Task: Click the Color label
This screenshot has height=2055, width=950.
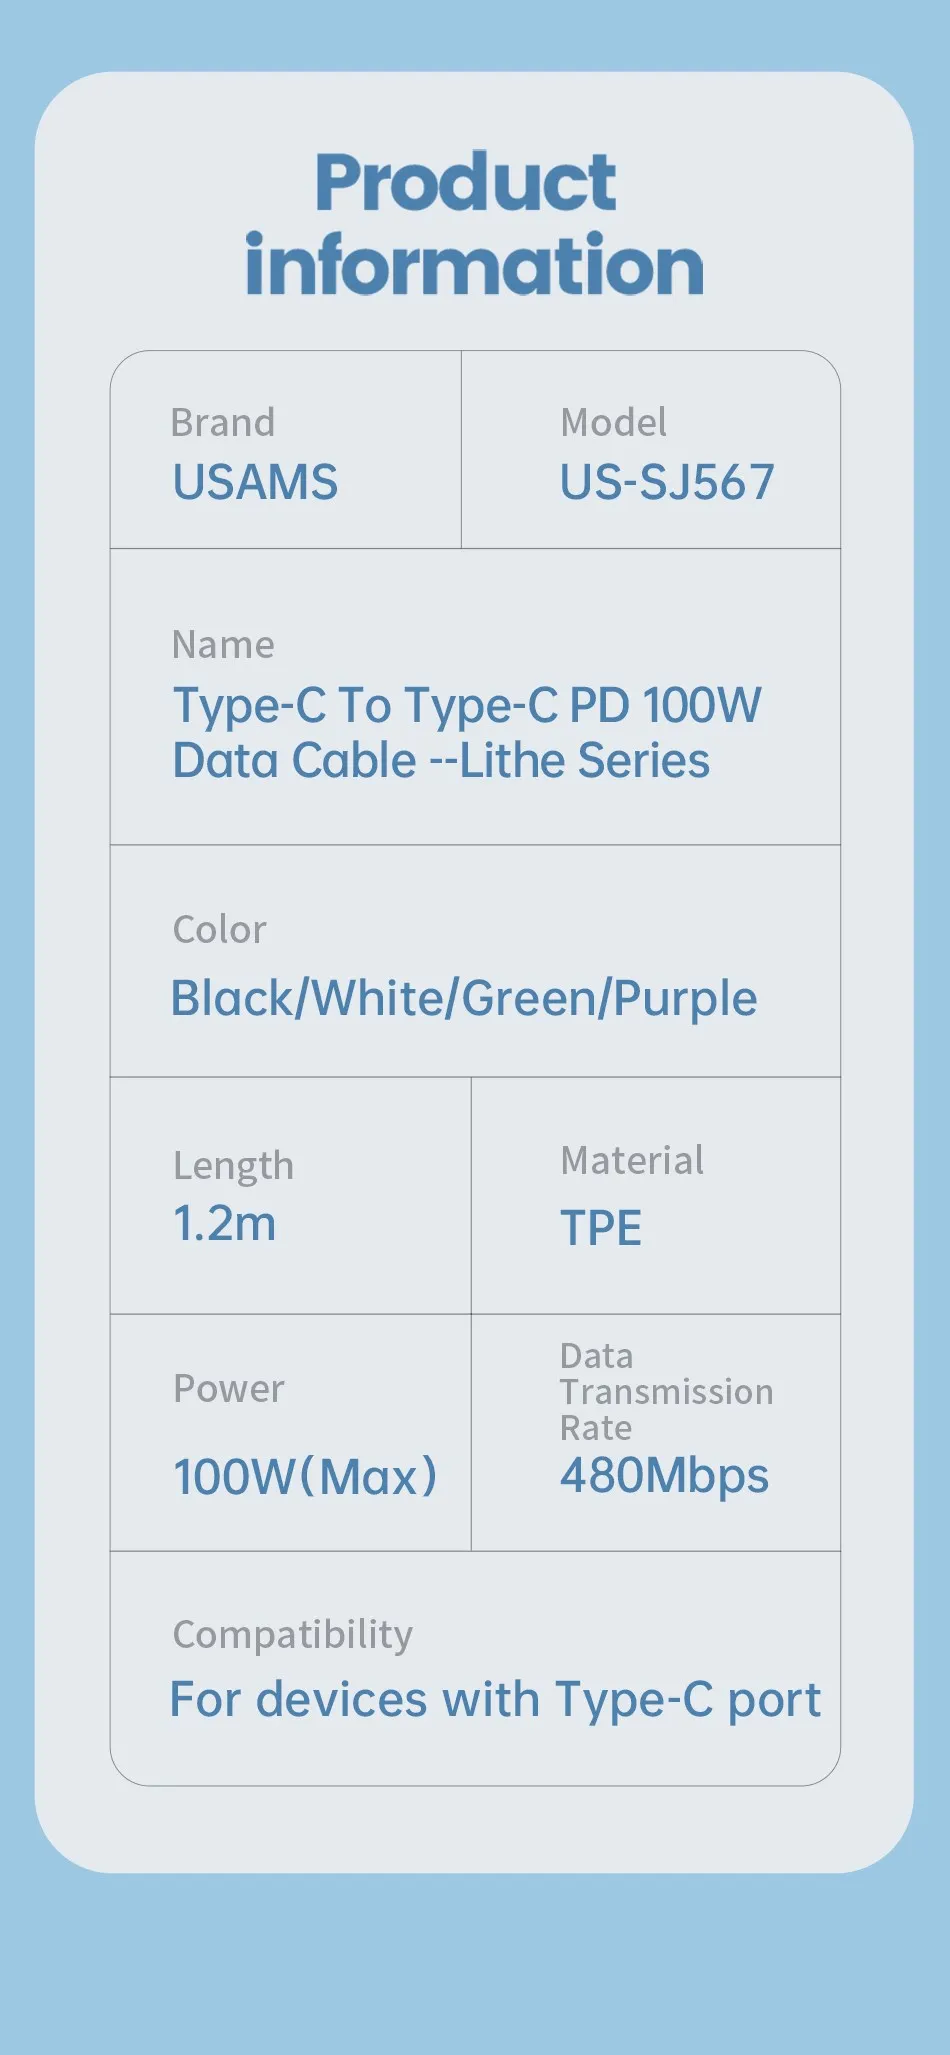Action: [220, 930]
